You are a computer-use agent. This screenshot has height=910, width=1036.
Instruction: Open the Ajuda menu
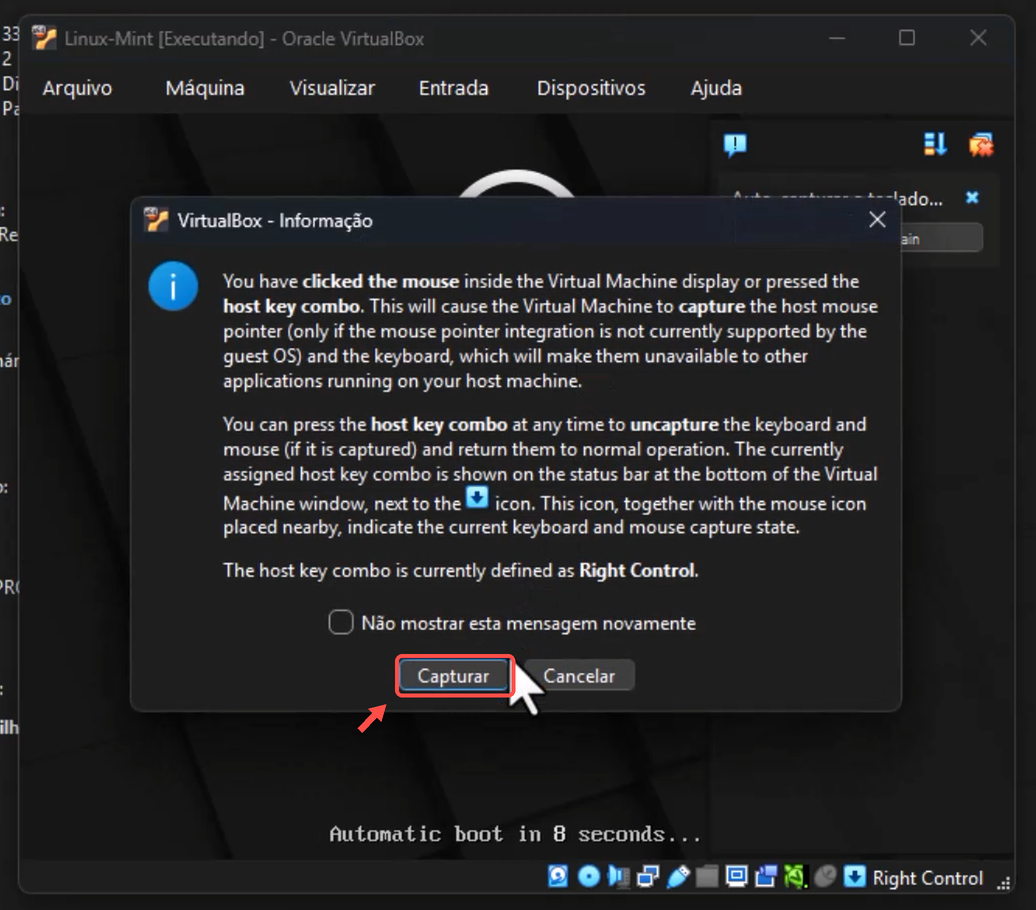[x=716, y=88]
